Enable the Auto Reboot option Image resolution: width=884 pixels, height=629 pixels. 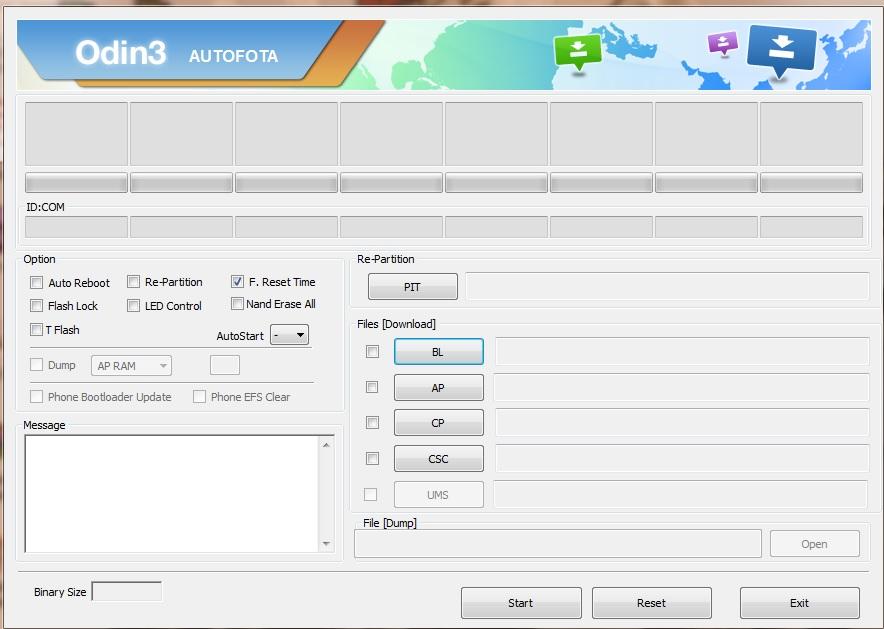point(37,282)
